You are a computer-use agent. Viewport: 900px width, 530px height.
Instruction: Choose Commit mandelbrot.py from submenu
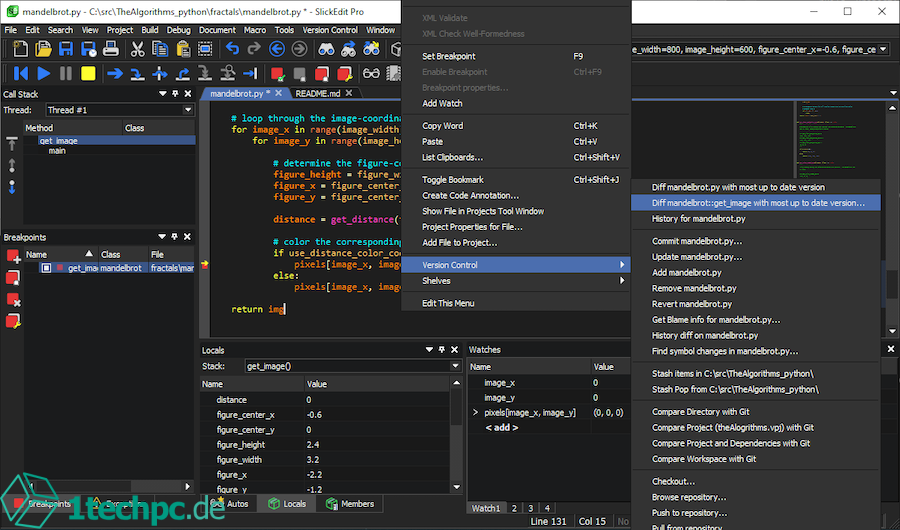[697, 242]
